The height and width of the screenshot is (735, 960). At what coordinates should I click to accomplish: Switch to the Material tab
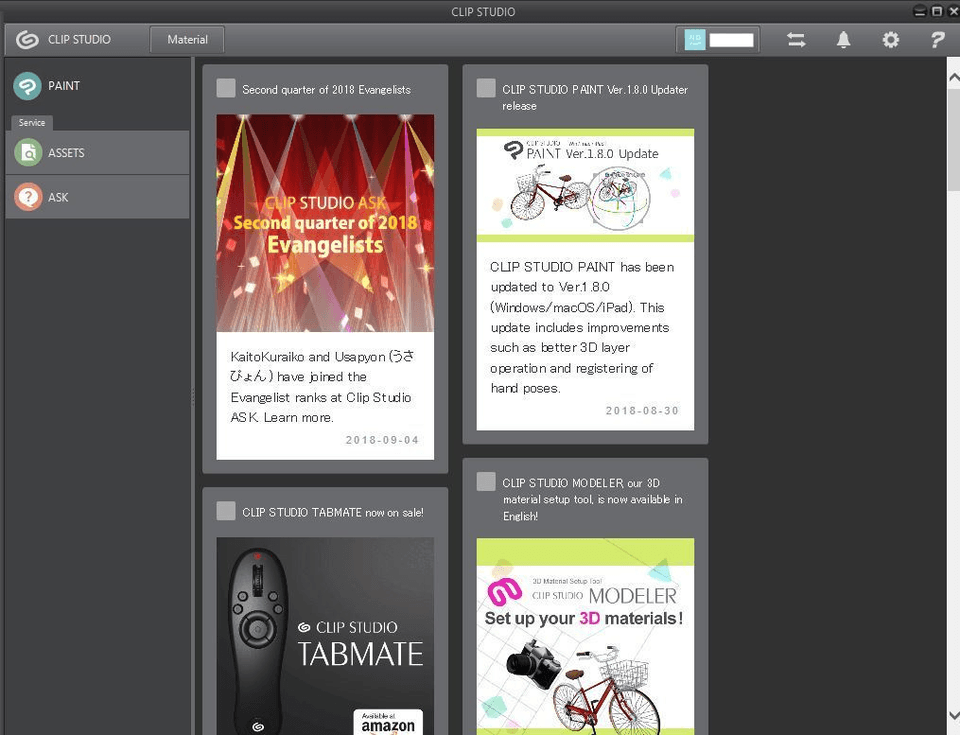point(187,40)
